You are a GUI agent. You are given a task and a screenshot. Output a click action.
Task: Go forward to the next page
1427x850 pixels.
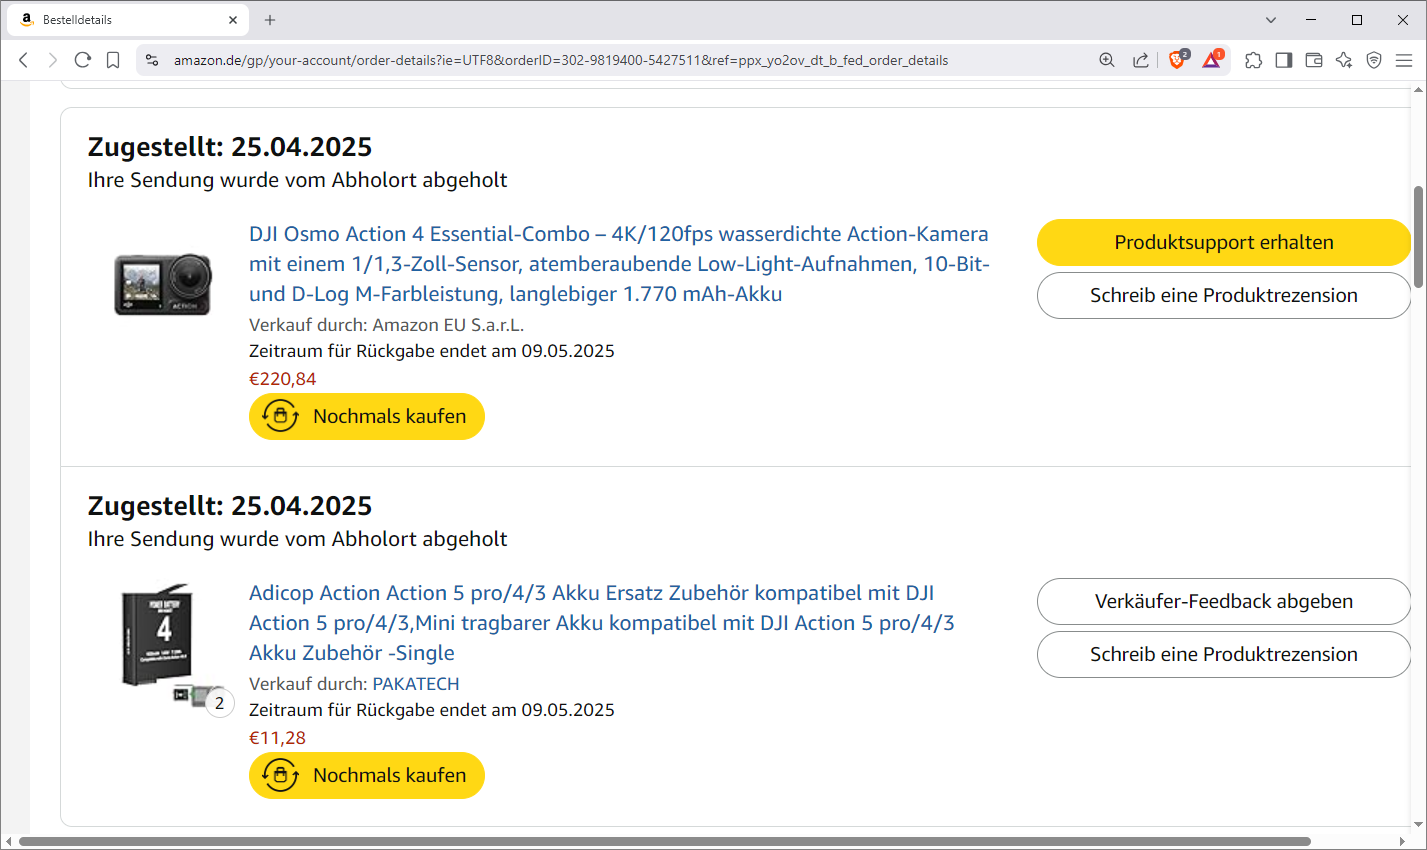click(x=53, y=60)
